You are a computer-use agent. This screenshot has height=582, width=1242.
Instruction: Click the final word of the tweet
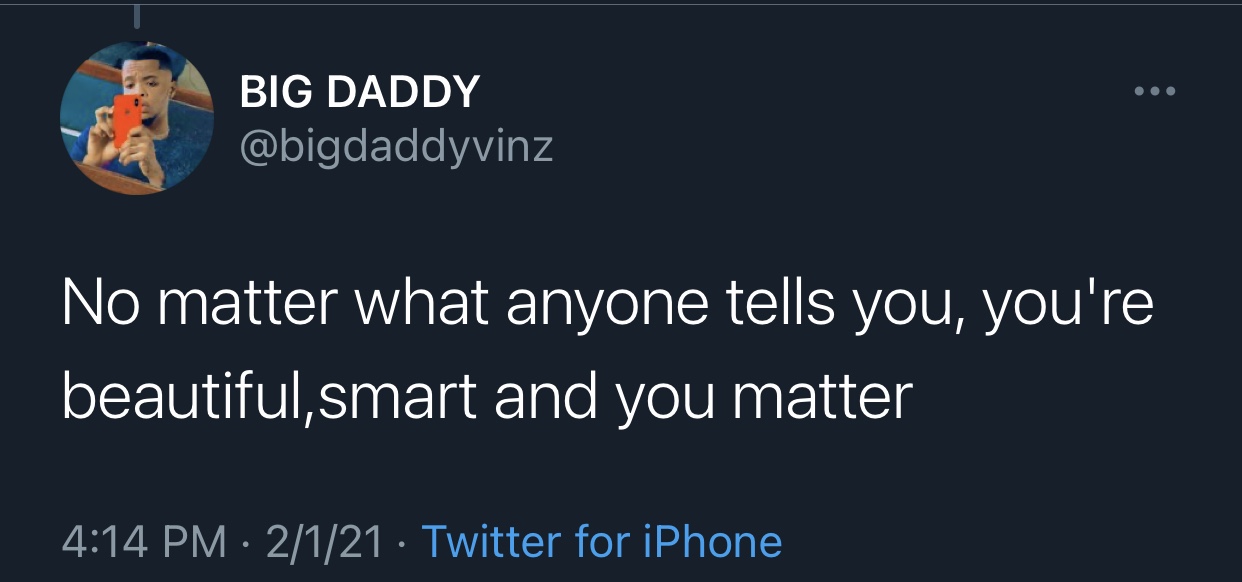[822, 398]
